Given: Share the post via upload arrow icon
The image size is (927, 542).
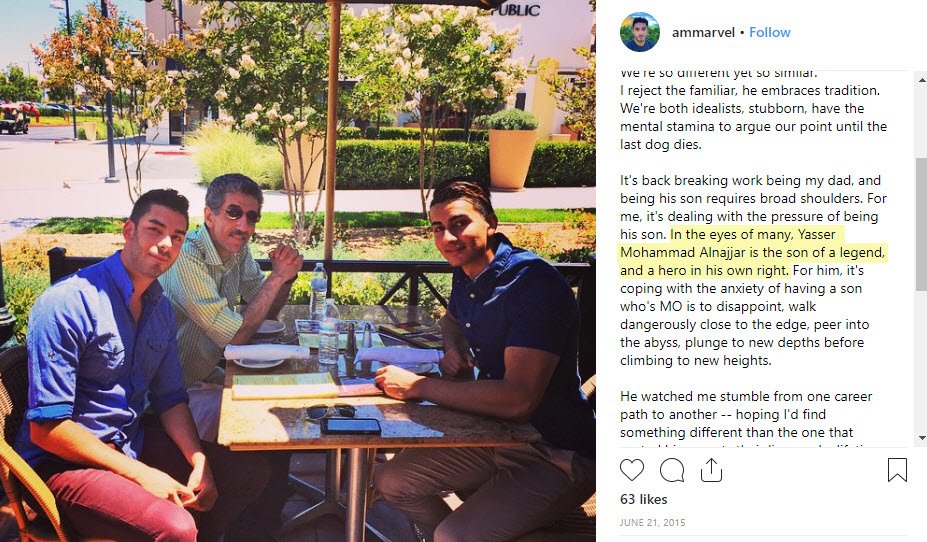Looking at the screenshot, I should click(711, 470).
